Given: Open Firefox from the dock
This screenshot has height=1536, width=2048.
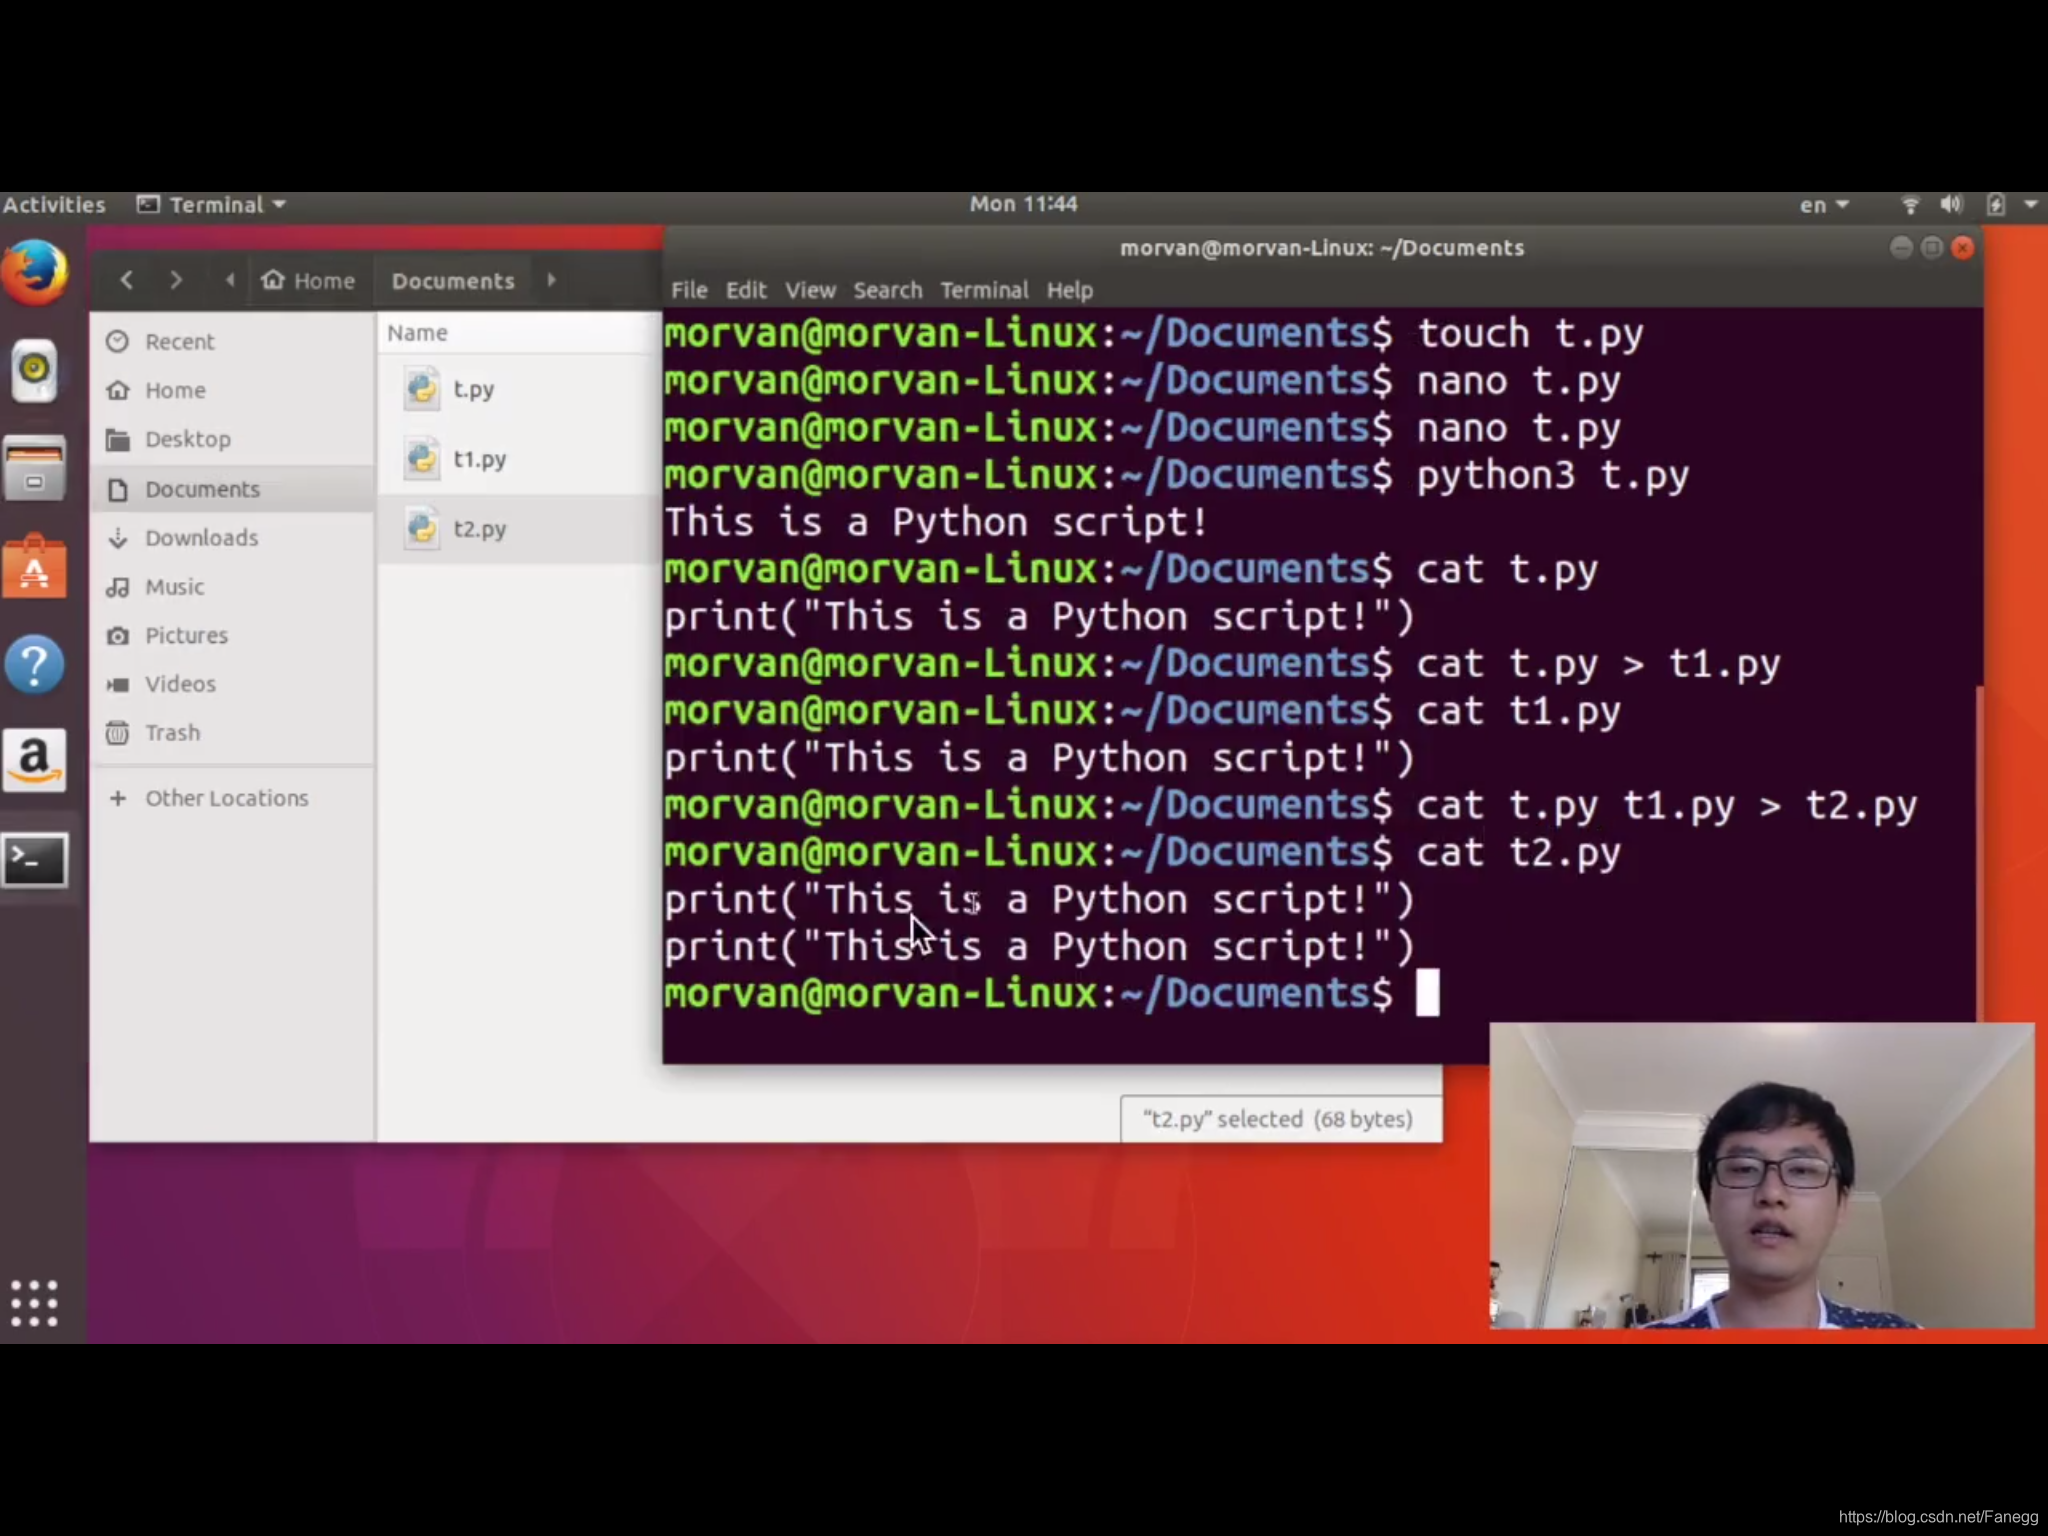Looking at the screenshot, I should coord(34,271).
